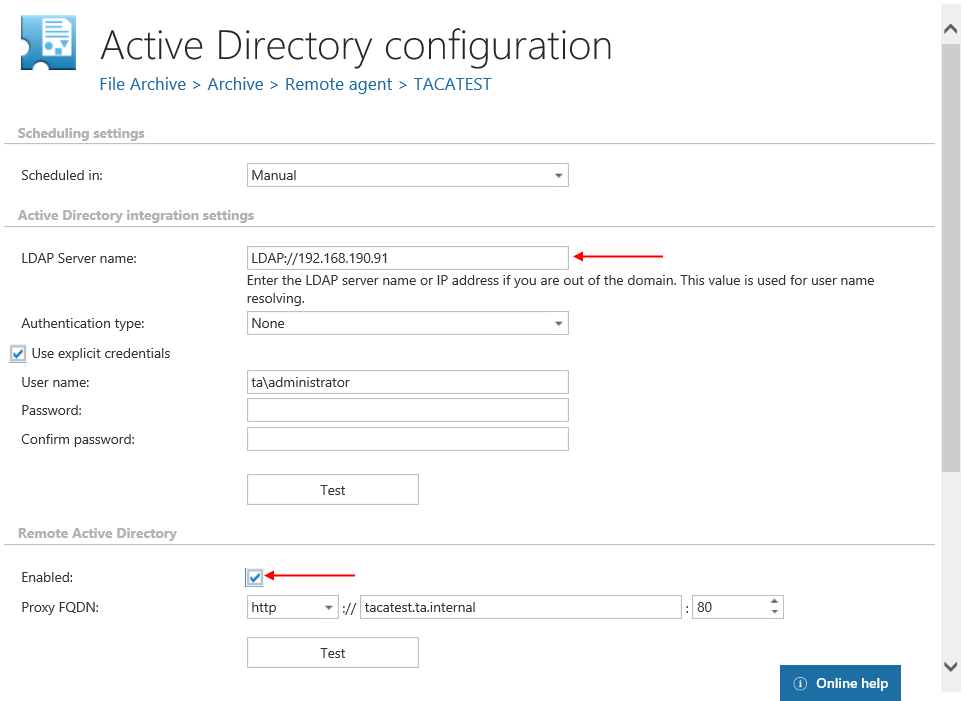Viewport: 967px width, 701px height.
Task: Open the Scheduled in dropdown
Action: coord(407,175)
